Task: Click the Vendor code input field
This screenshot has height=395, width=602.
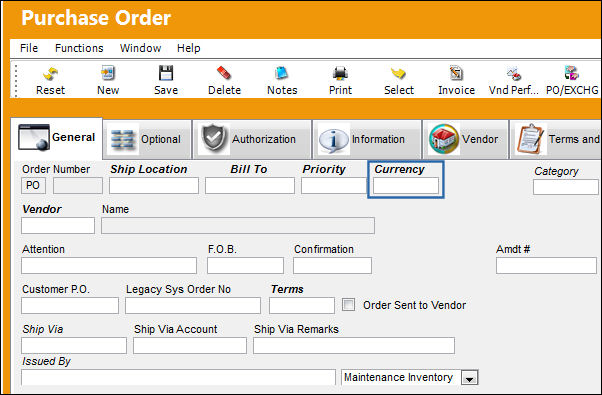Action: point(58,226)
